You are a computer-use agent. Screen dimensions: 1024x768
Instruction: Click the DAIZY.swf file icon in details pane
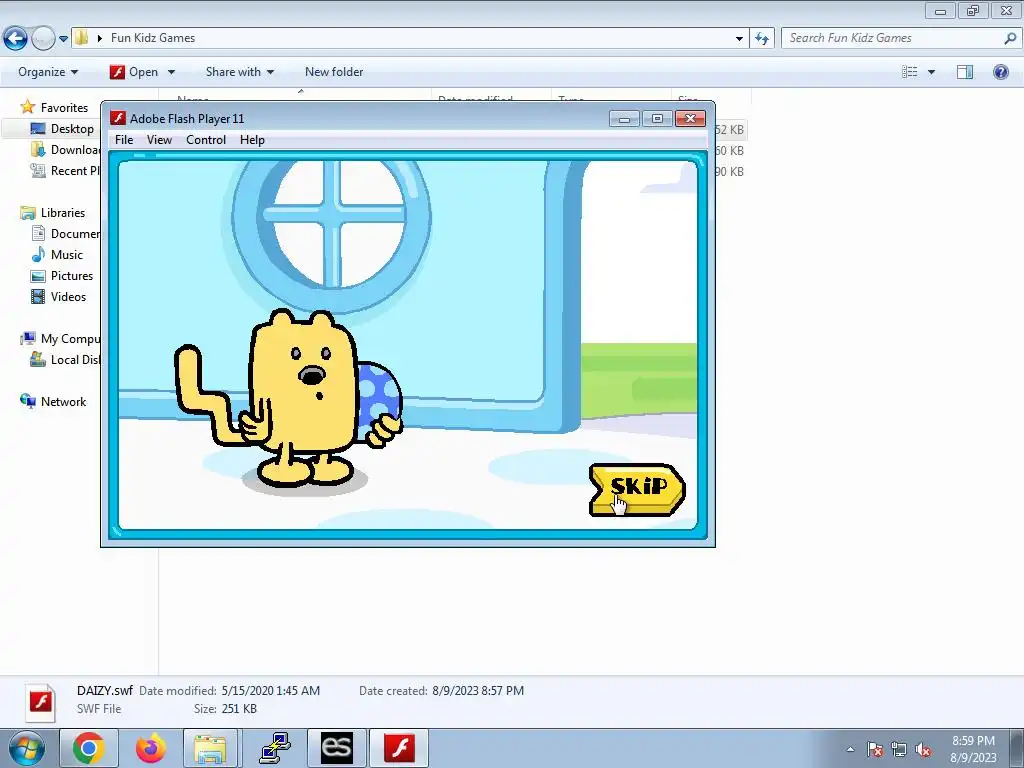coord(41,703)
